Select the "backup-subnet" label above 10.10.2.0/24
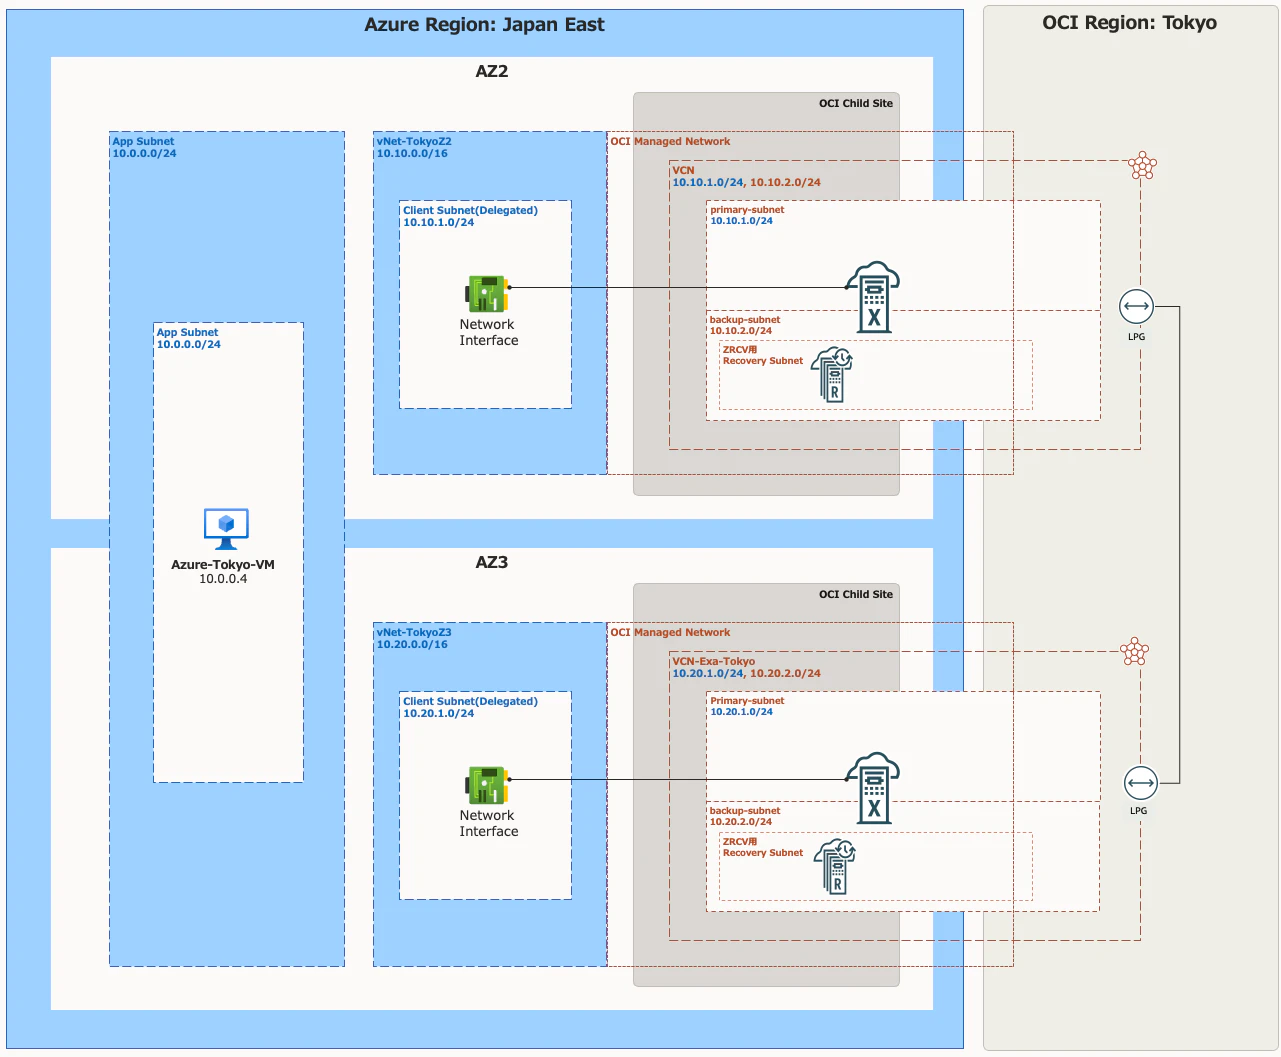This screenshot has height=1057, width=1281. coord(745,320)
